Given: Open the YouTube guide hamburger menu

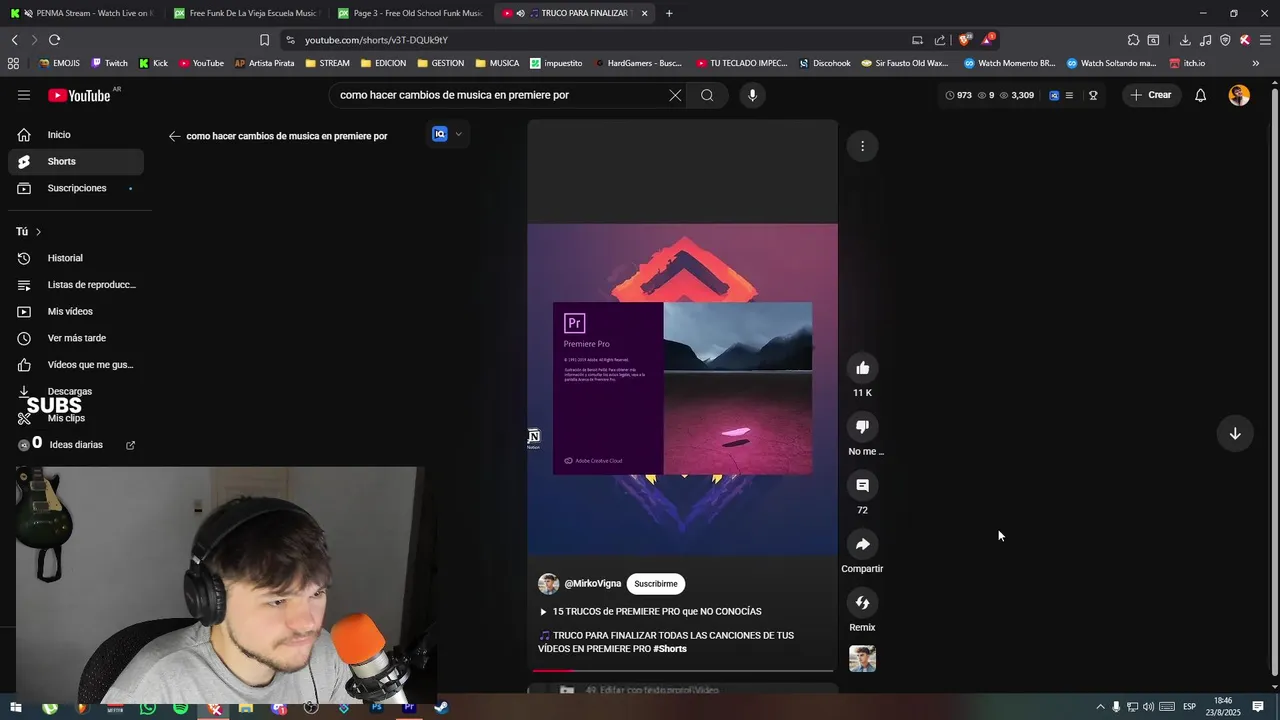Looking at the screenshot, I should coord(24,95).
